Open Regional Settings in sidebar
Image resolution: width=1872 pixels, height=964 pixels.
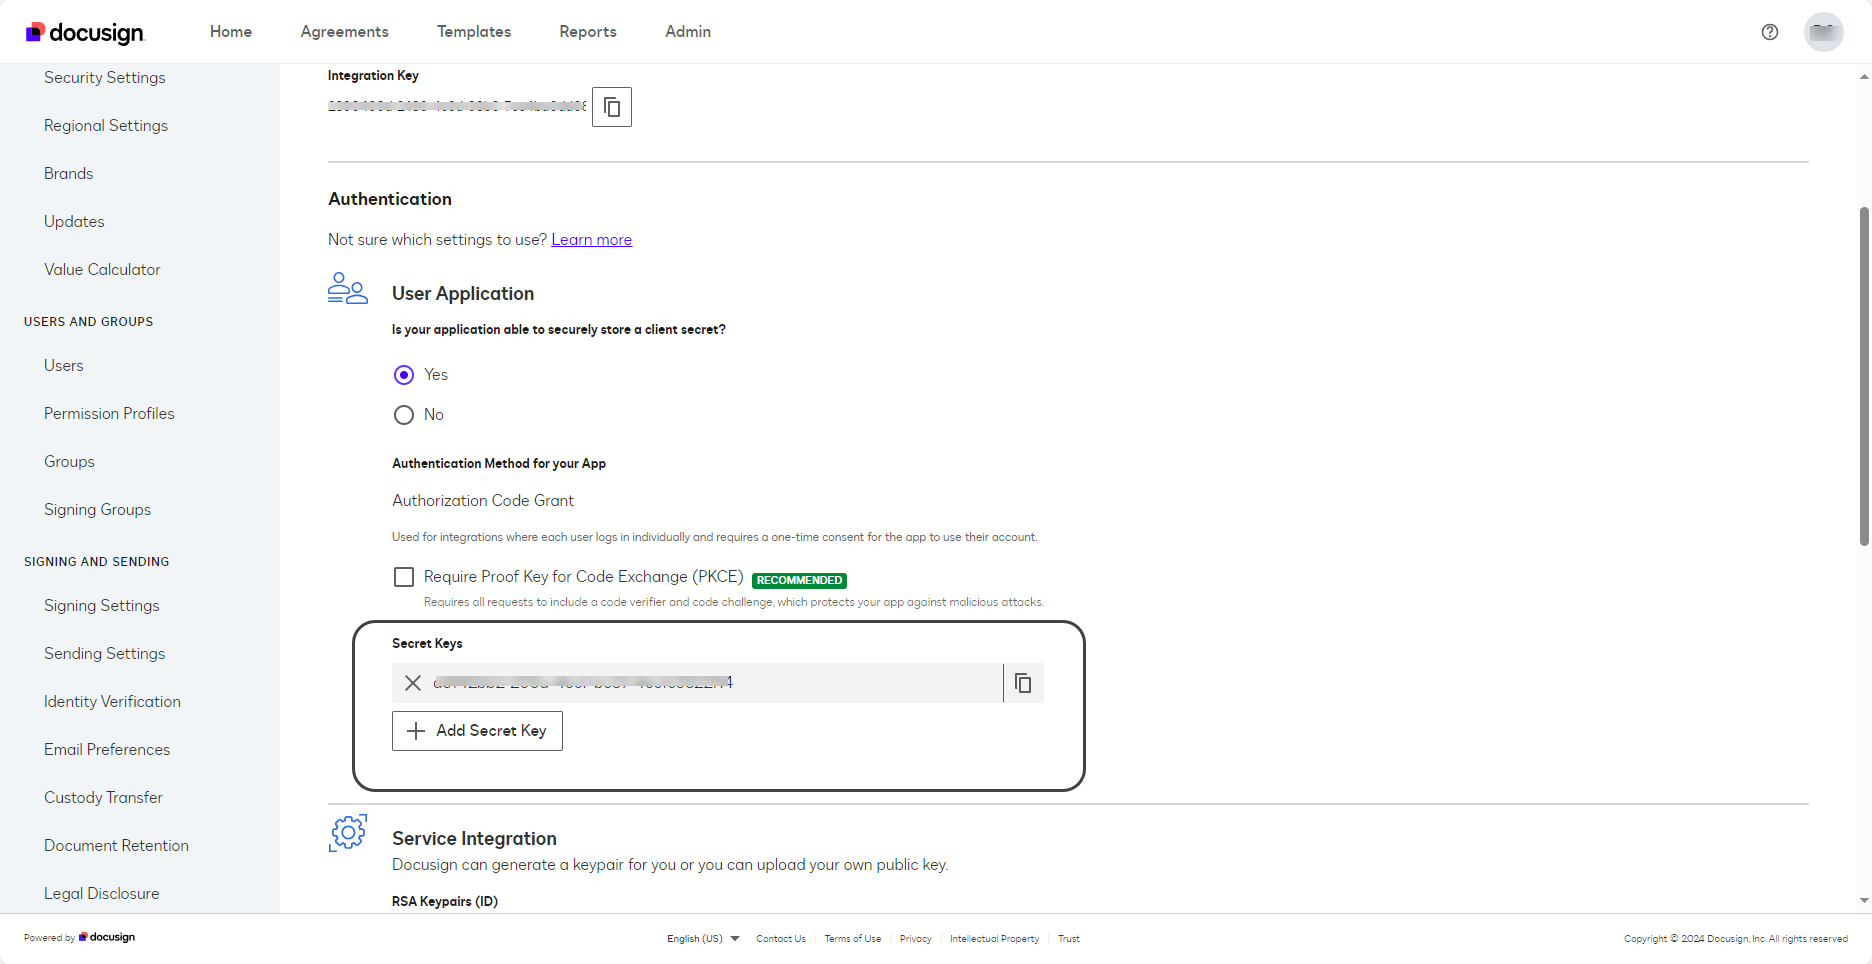106,126
